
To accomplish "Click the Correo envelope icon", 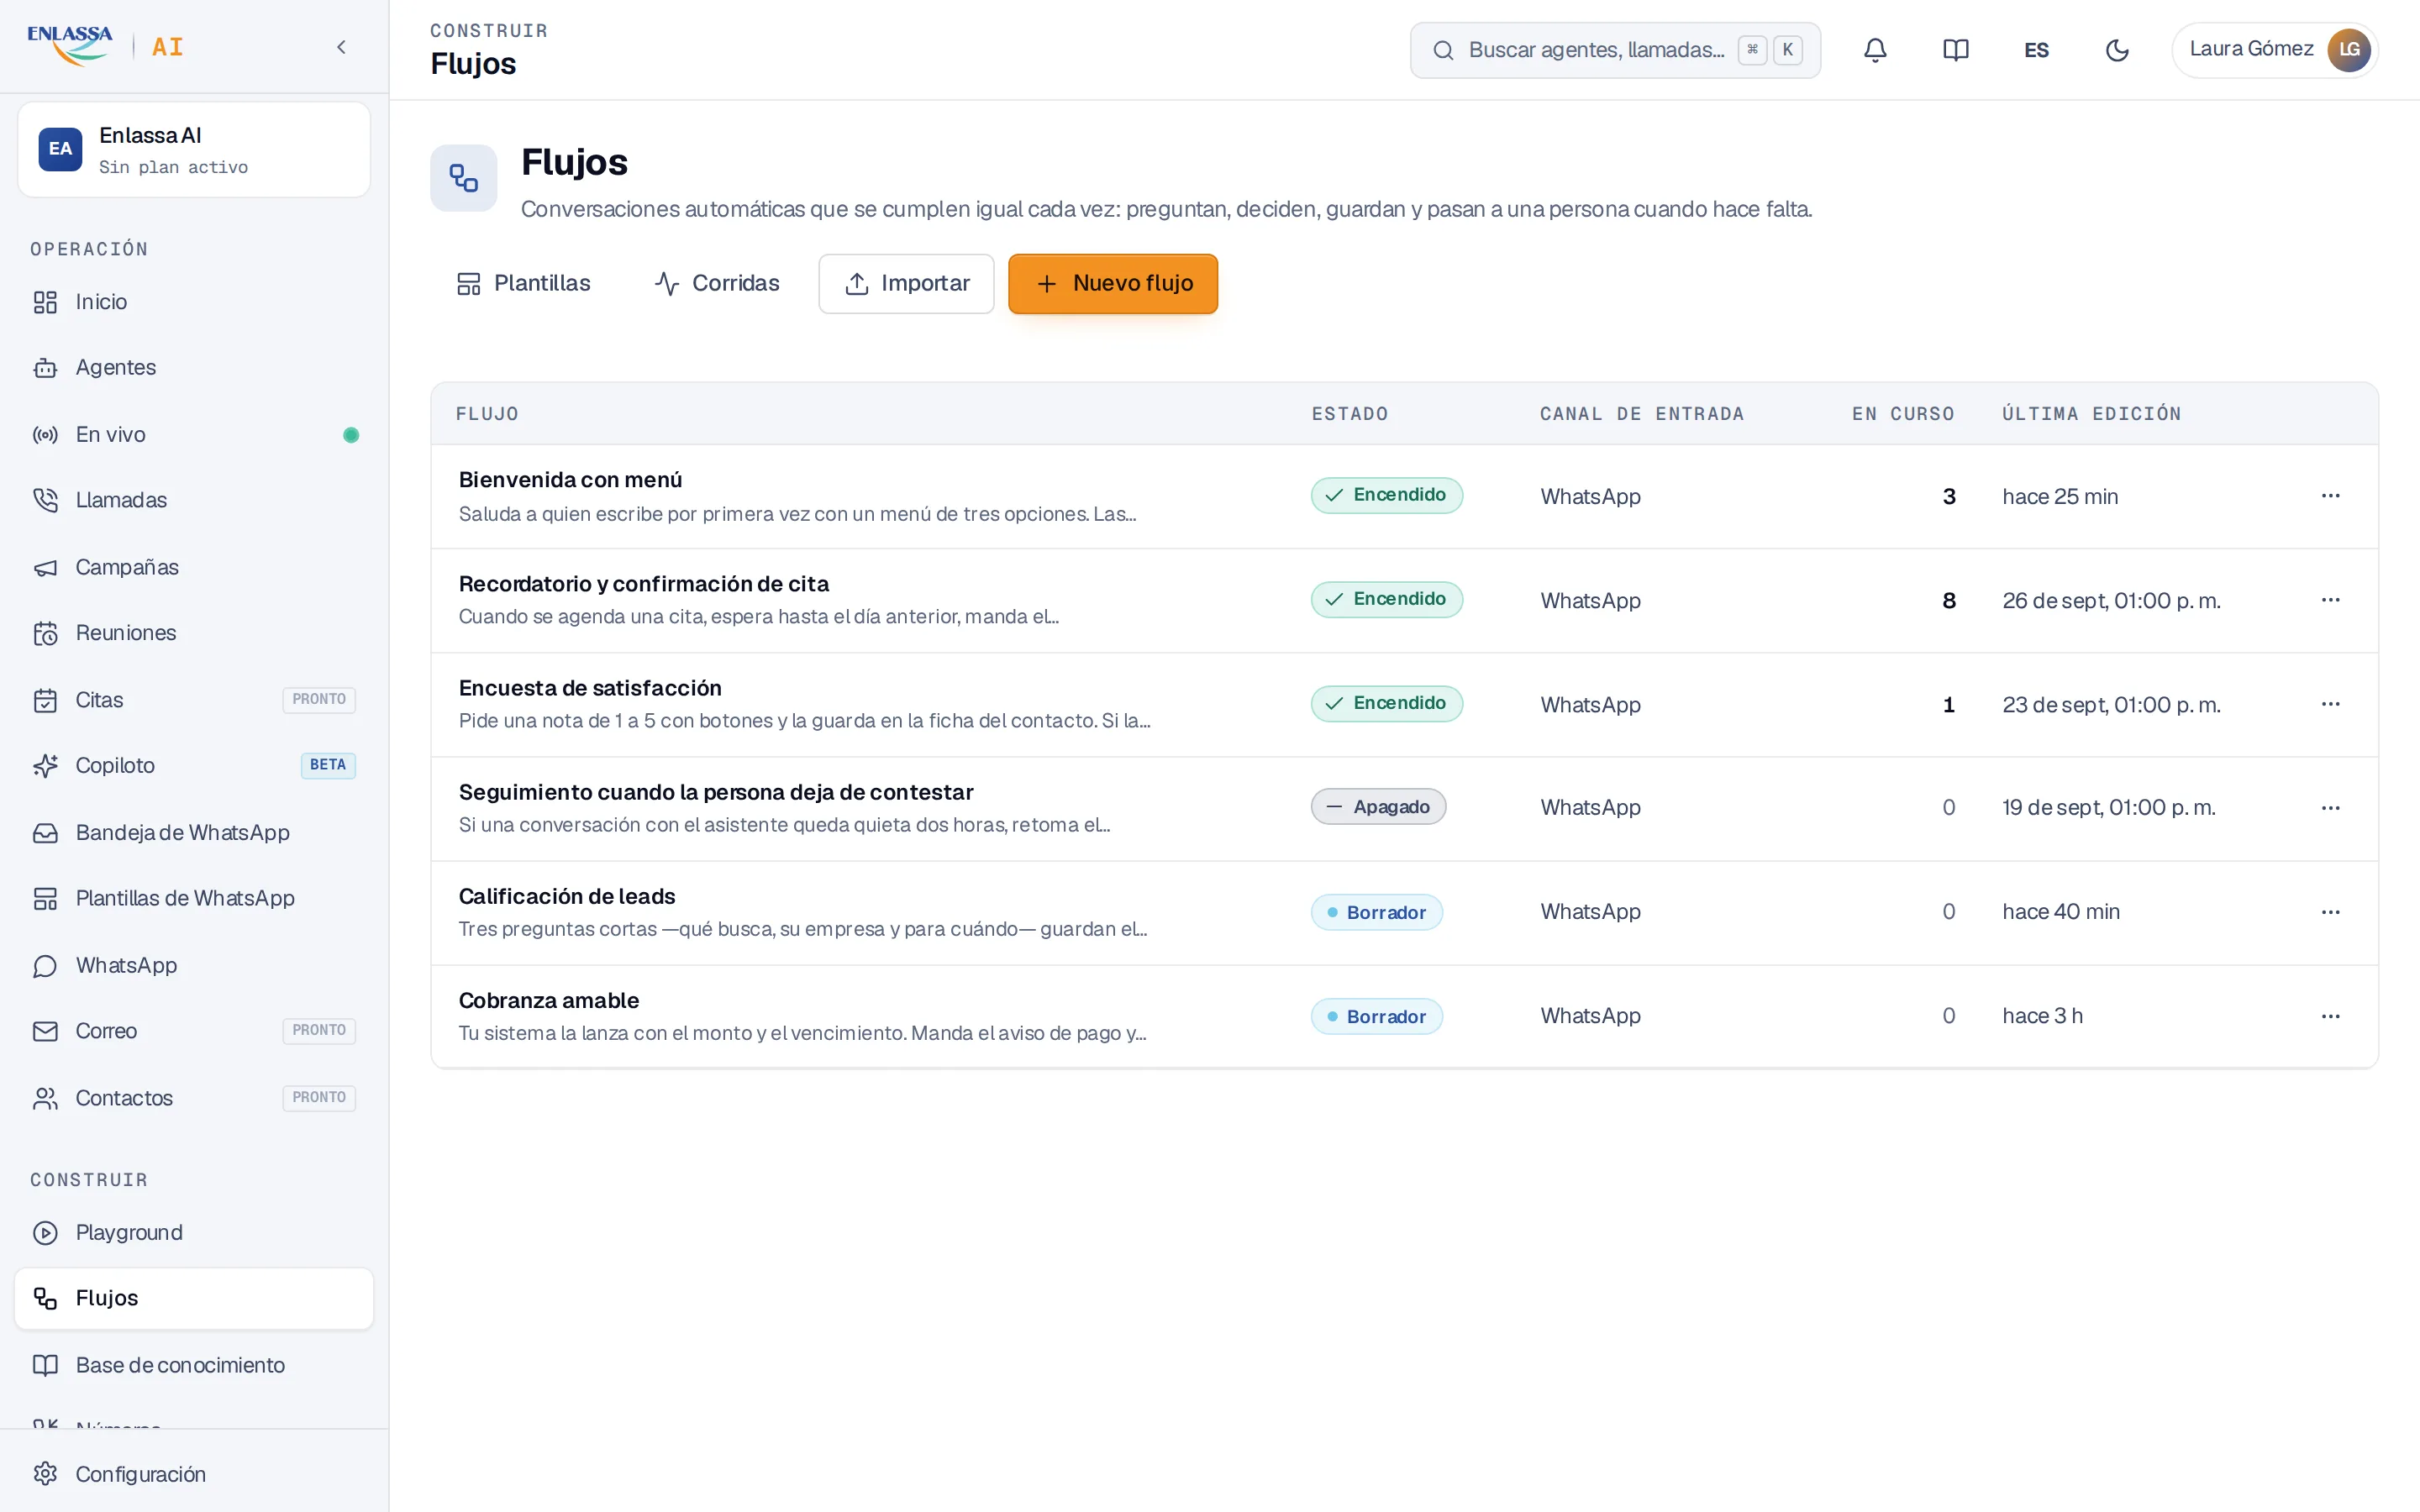I will pos(45,1031).
